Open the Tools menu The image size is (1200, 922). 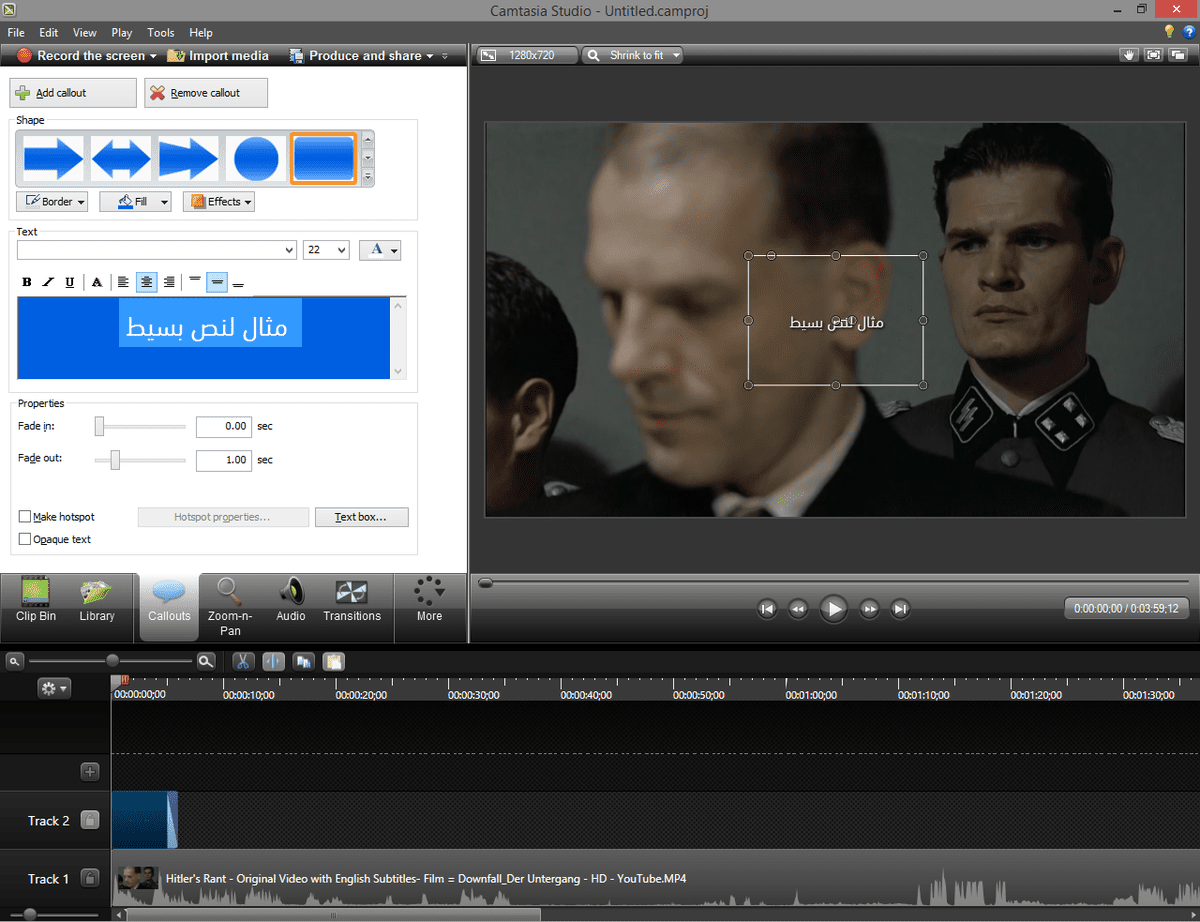pyautogui.click(x=160, y=33)
